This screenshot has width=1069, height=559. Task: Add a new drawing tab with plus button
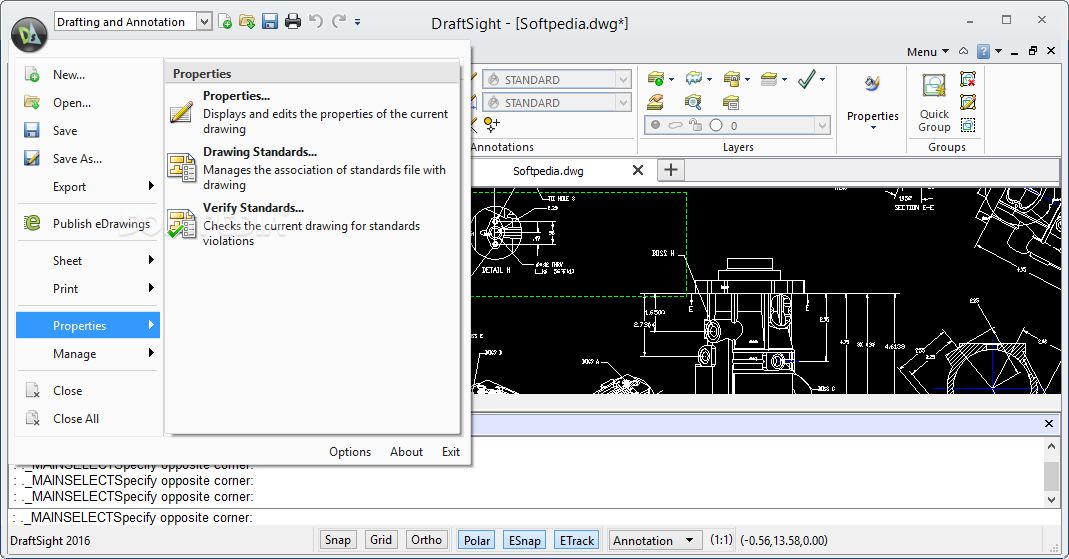[671, 170]
